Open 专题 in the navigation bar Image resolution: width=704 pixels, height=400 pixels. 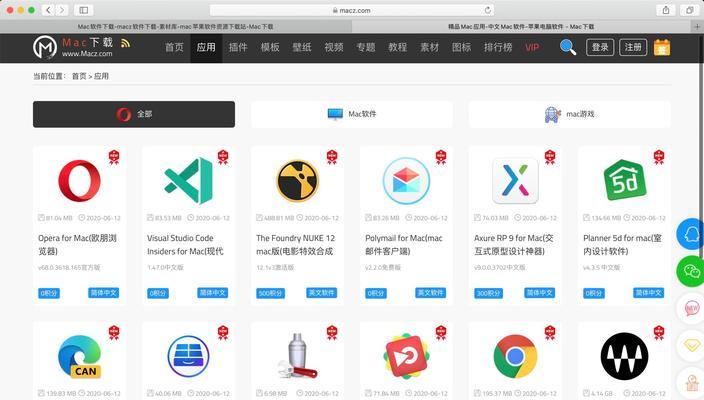click(366, 47)
